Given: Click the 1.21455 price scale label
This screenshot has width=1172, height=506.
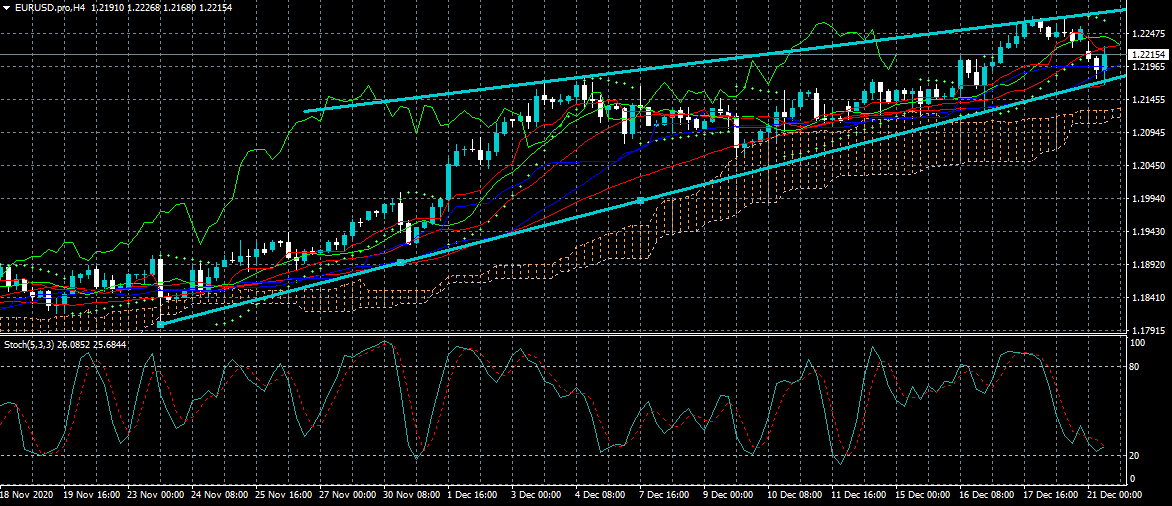Looking at the screenshot, I should 1149,100.
